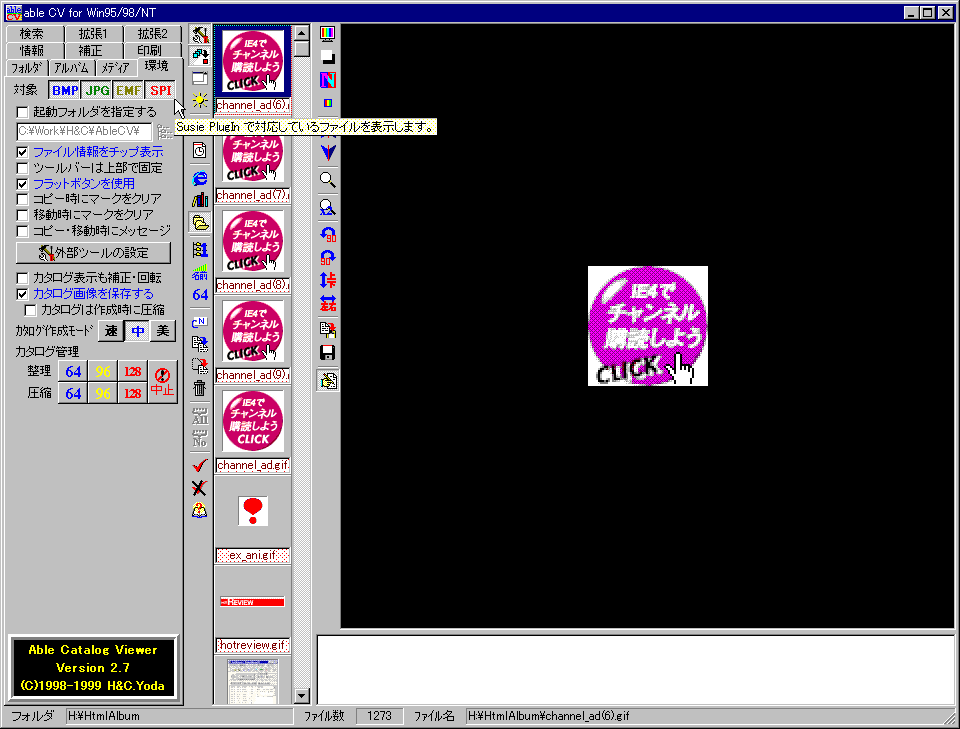This screenshot has height=729, width=960.
Task: Open the help icon with question mark
Action: [200, 510]
